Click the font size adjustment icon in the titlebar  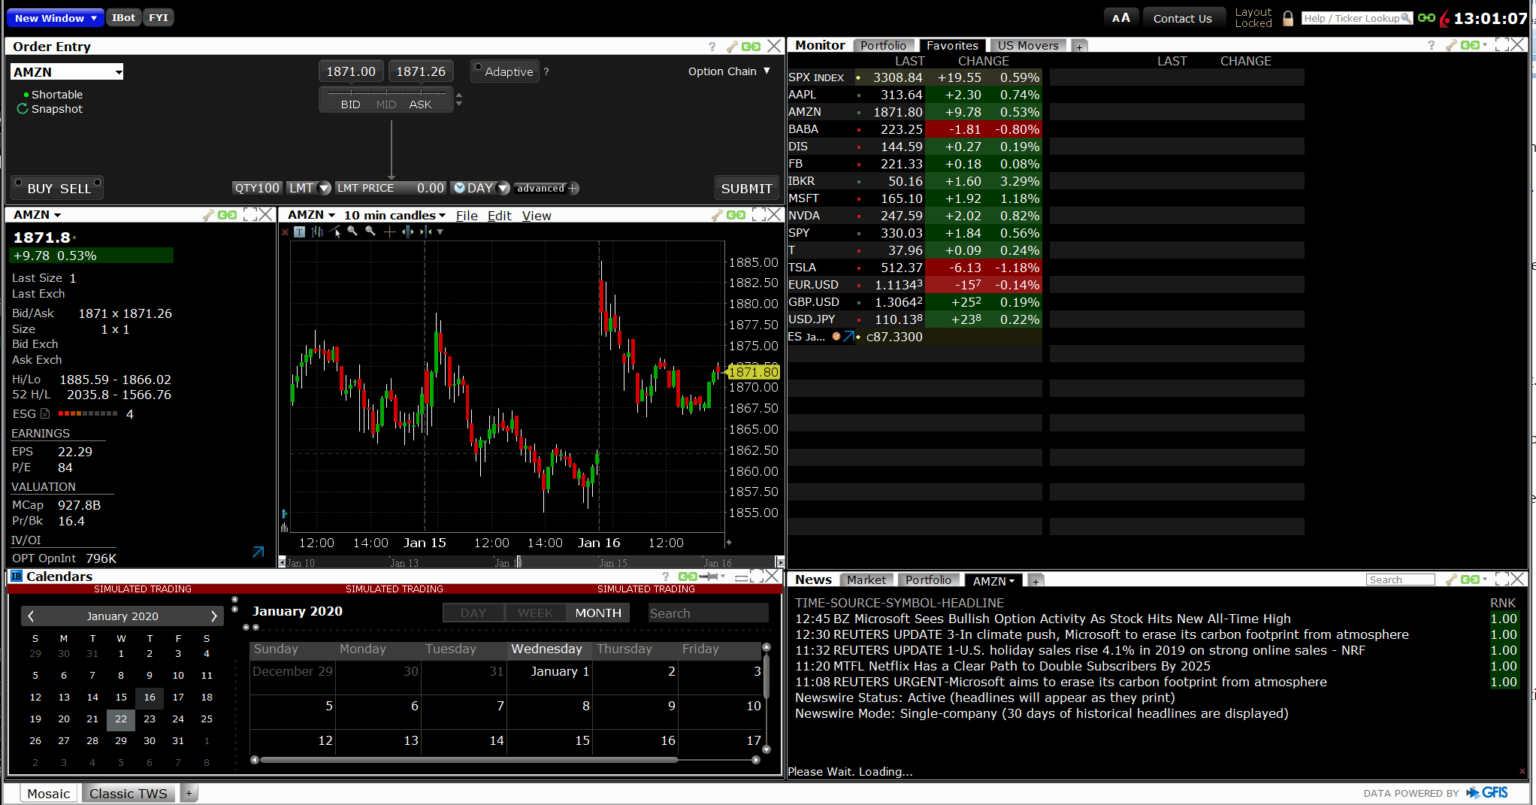coord(1120,17)
